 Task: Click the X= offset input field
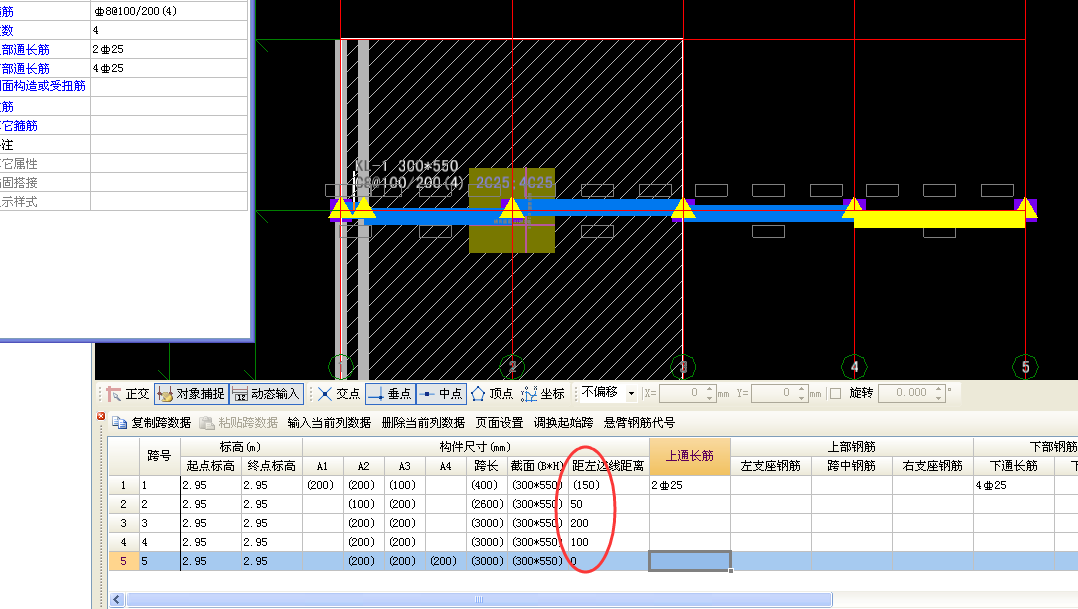coord(681,393)
